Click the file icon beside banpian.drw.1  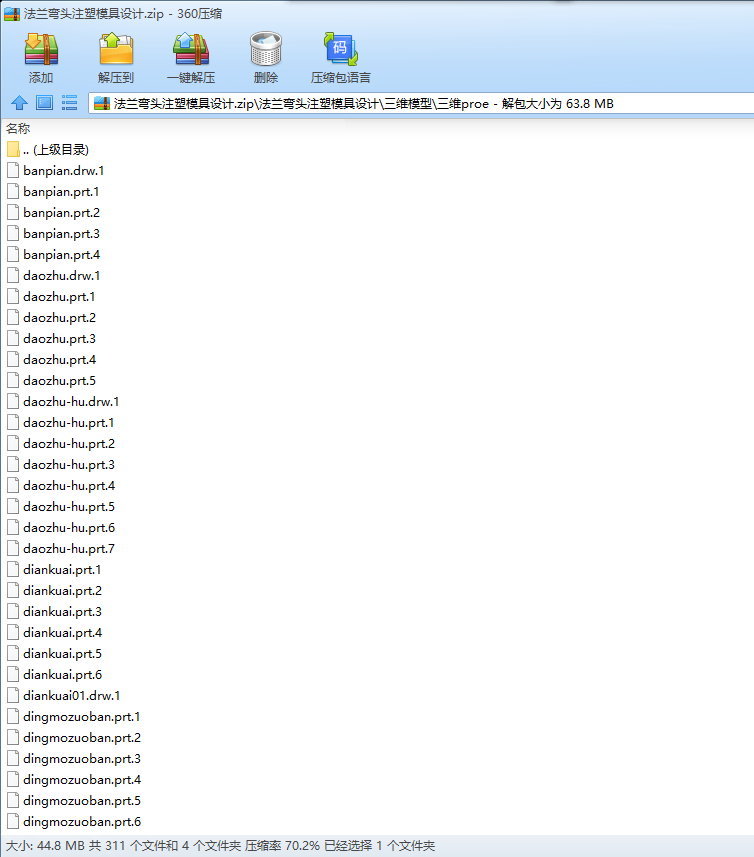pyautogui.click(x=13, y=171)
